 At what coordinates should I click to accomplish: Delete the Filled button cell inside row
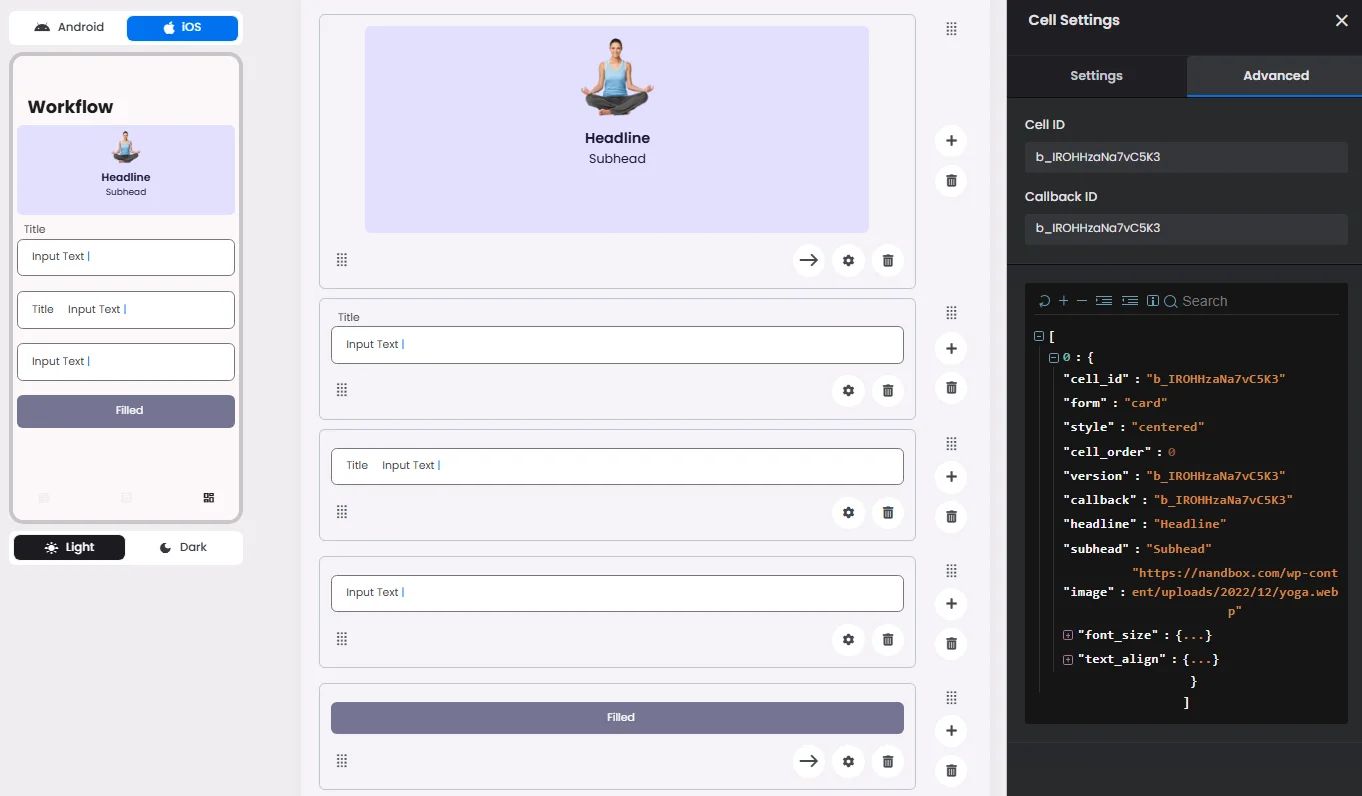[x=887, y=762]
